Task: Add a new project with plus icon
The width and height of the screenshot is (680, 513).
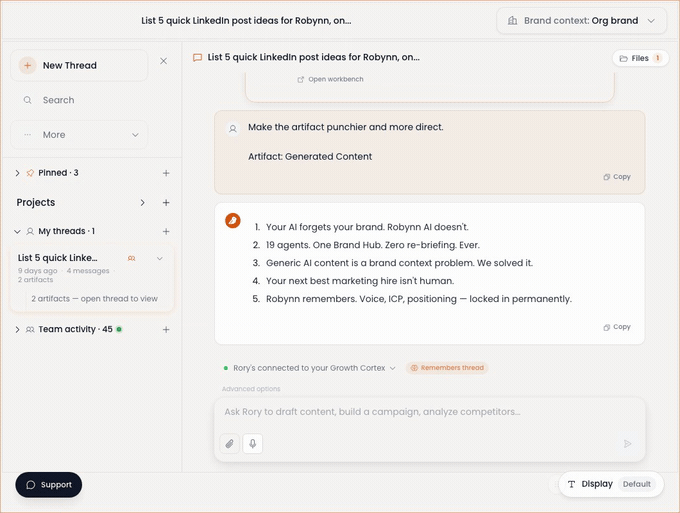Action: tap(166, 203)
